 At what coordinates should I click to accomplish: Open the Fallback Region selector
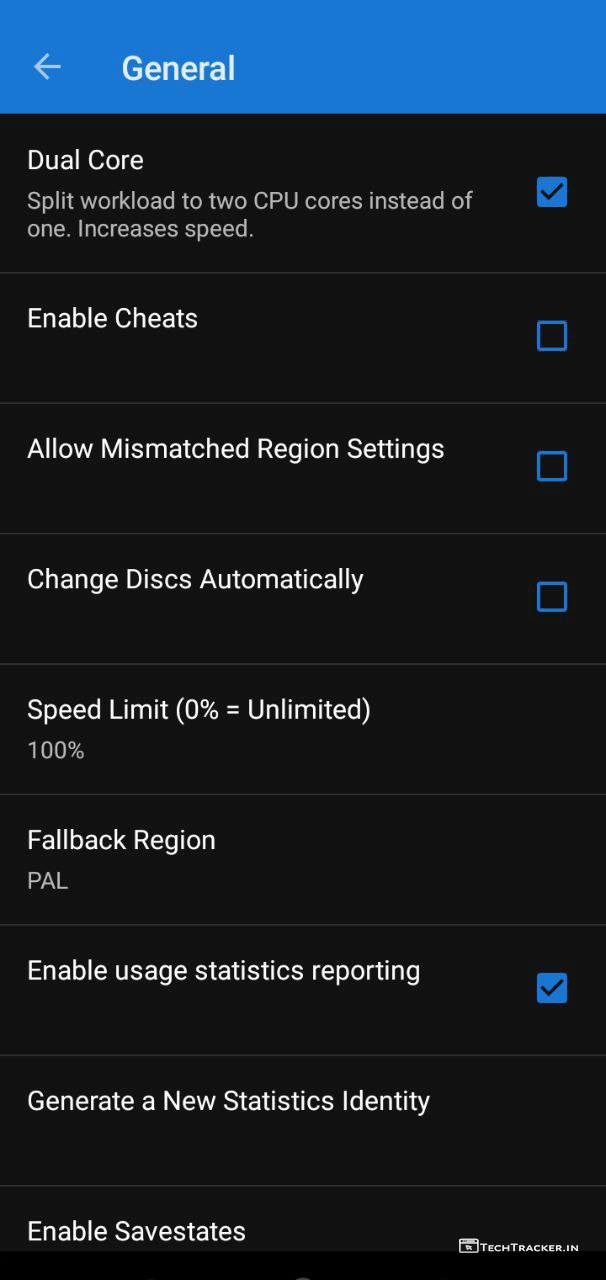pyautogui.click(x=121, y=840)
